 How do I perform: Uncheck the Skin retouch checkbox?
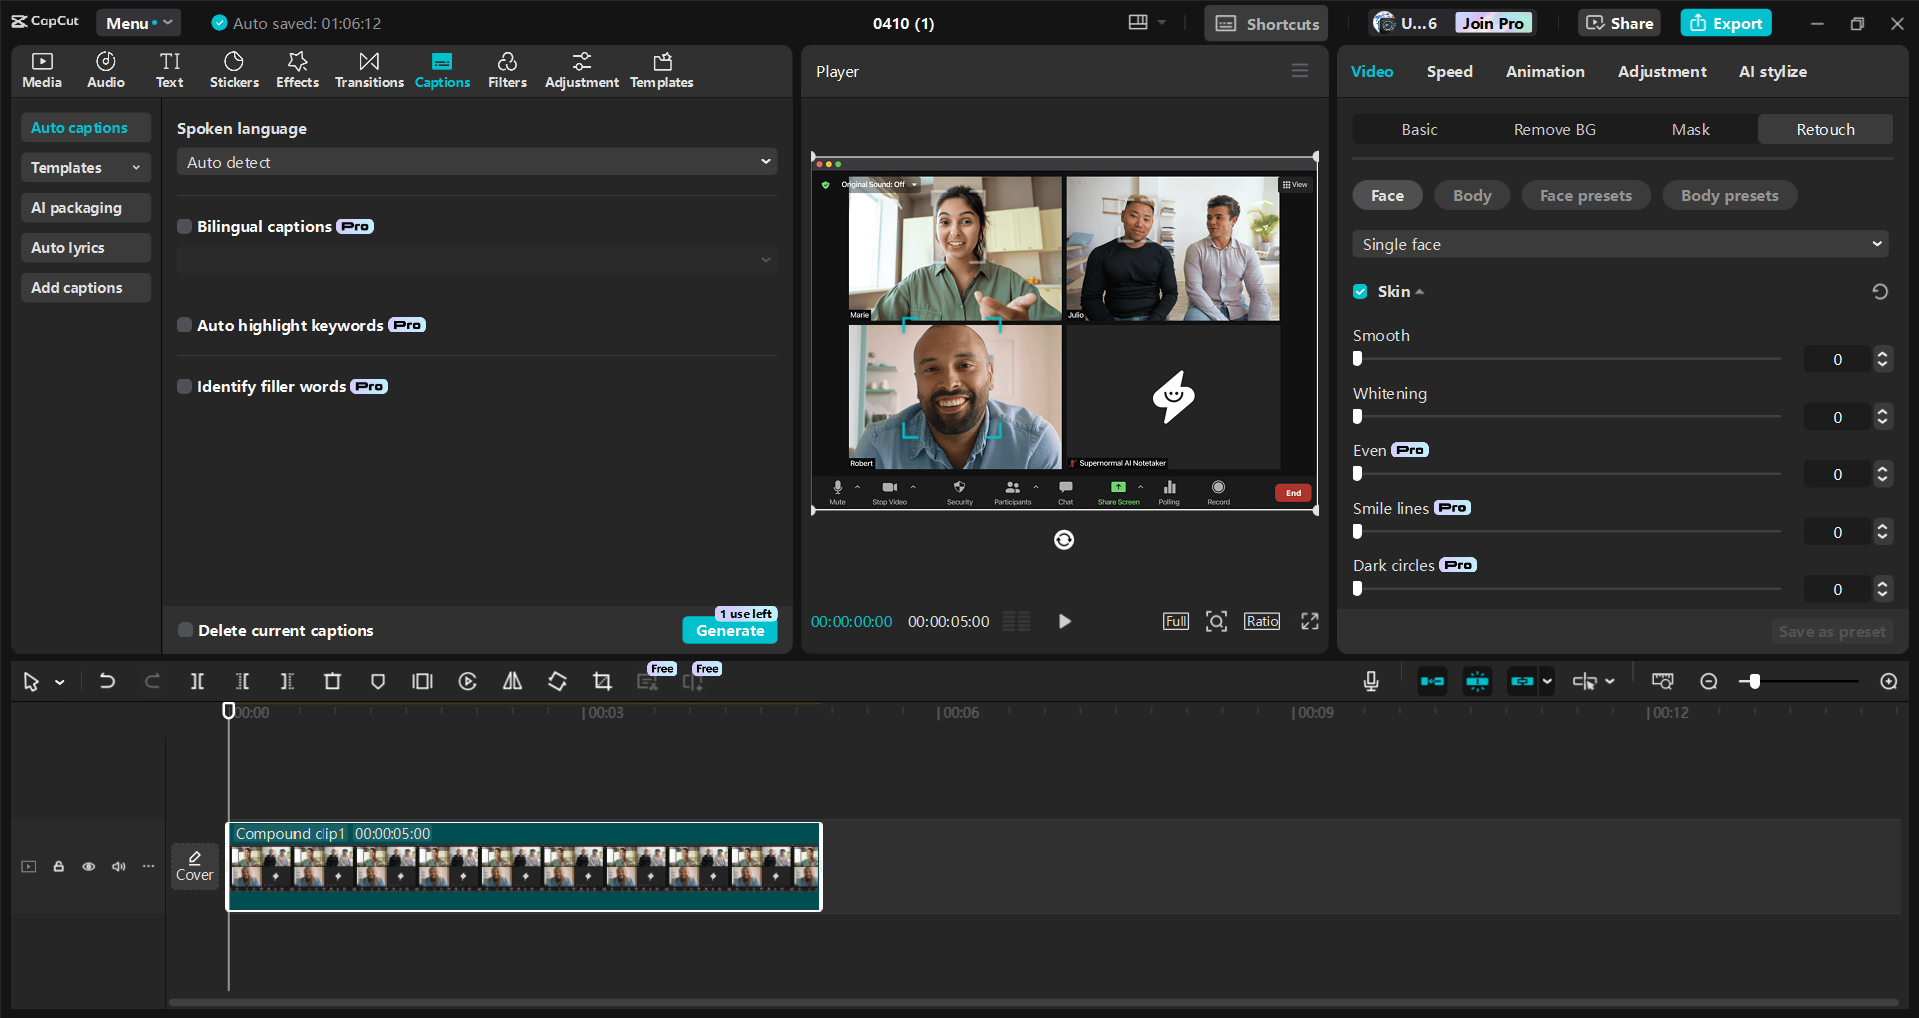point(1360,291)
